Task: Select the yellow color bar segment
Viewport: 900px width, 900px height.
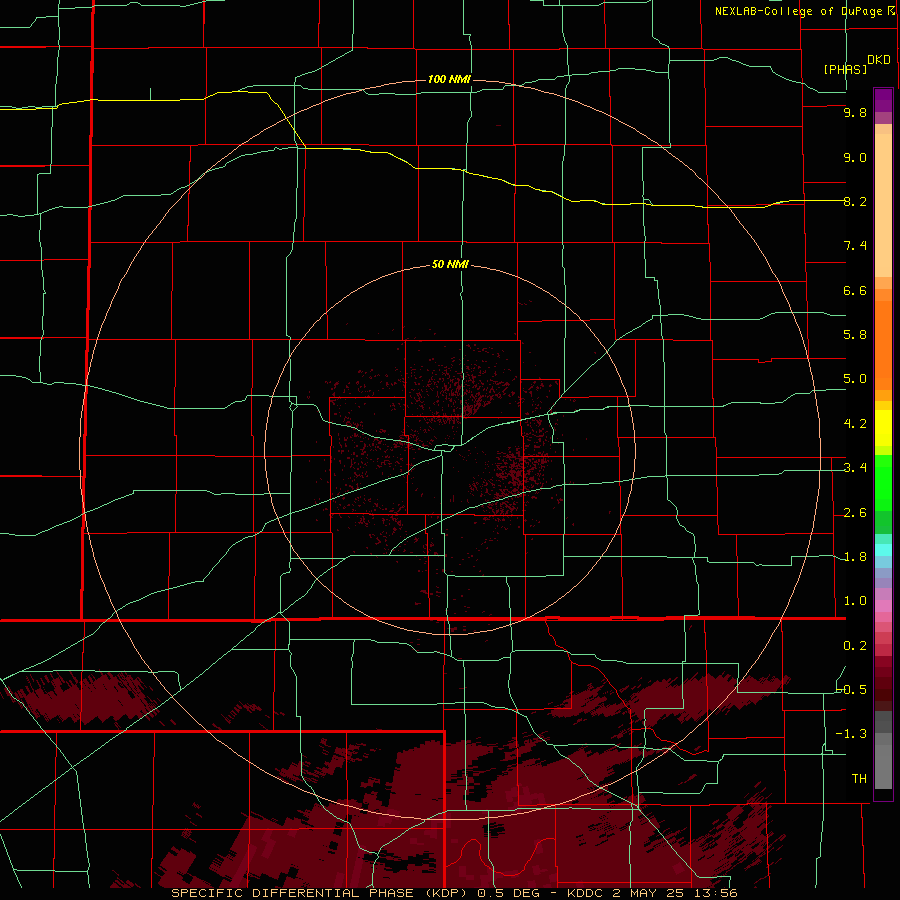Action: [x=883, y=428]
